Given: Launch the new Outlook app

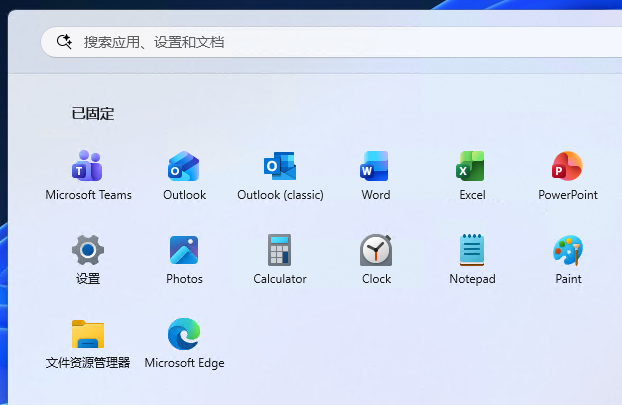Looking at the screenshot, I should tap(184, 166).
